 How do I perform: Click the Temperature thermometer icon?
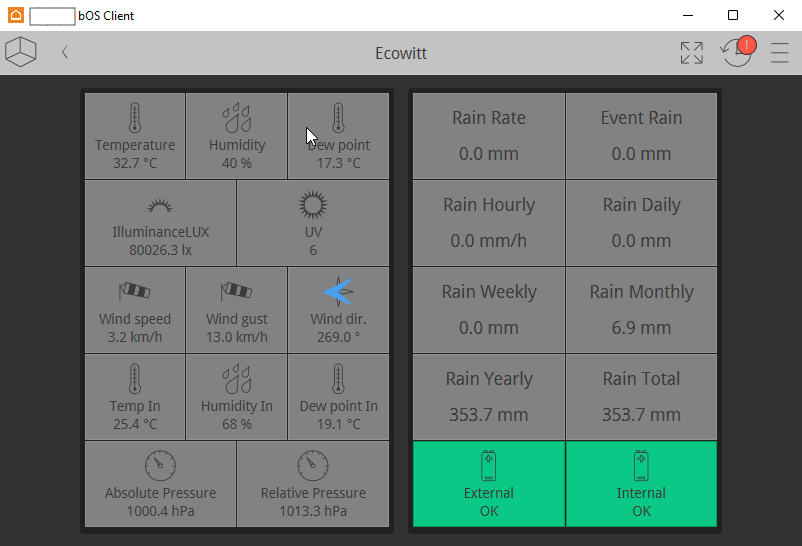pos(135,118)
